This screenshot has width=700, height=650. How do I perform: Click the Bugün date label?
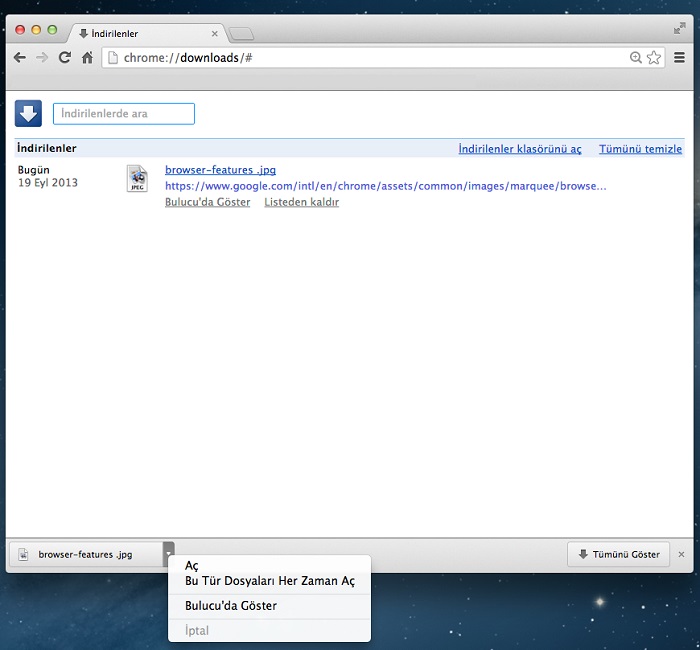(x=33, y=170)
